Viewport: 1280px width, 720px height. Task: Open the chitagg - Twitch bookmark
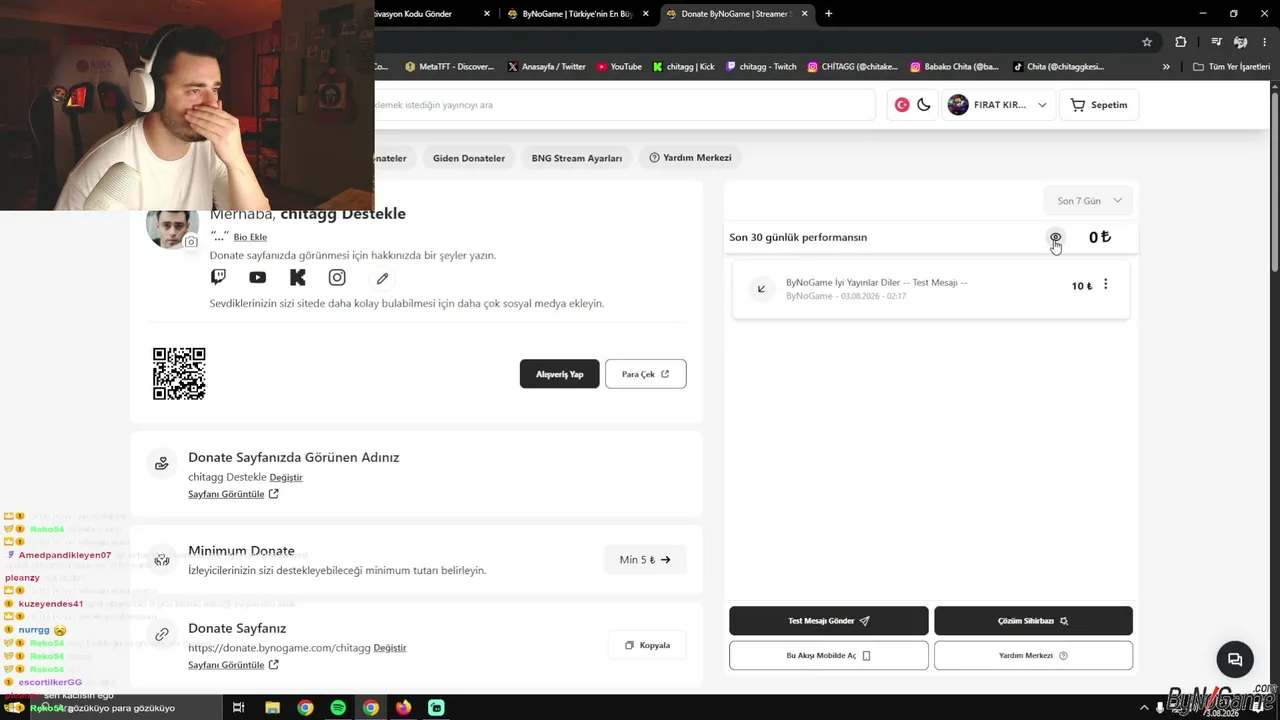coord(761,67)
